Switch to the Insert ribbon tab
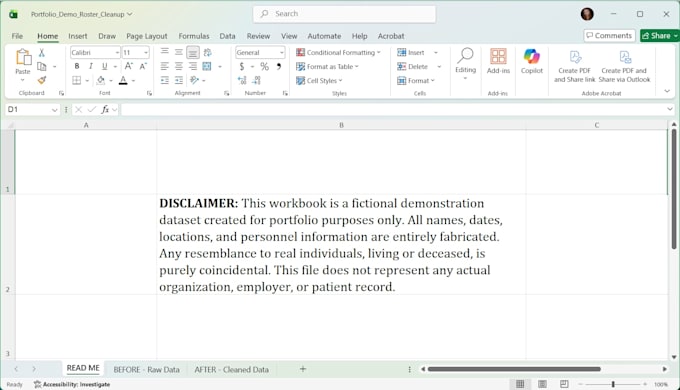This screenshot has height=390, width=680. 78,36
